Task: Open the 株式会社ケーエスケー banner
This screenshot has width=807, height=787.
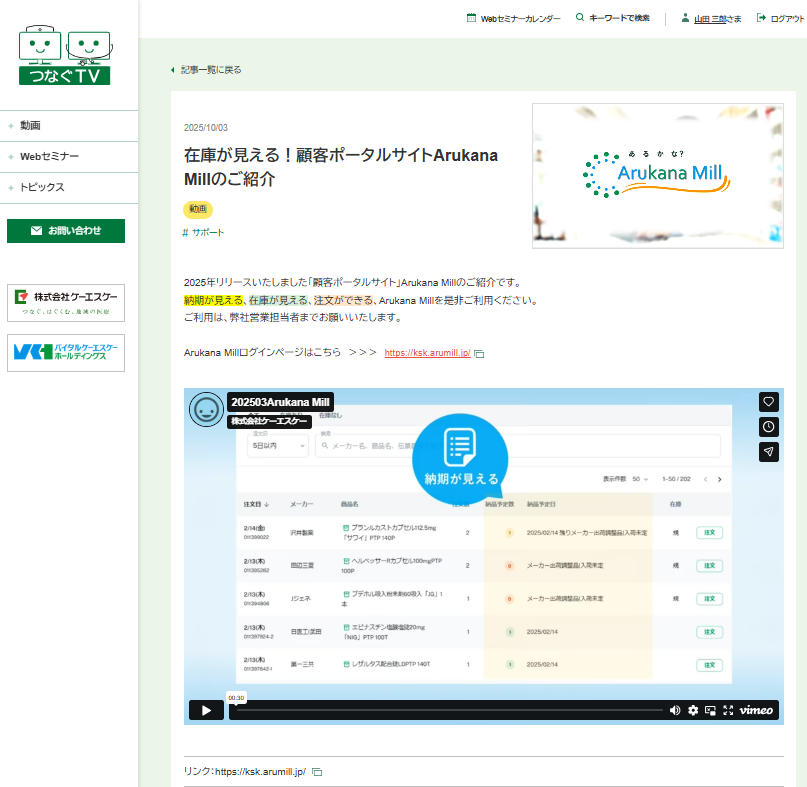Action: pos(66,302)
